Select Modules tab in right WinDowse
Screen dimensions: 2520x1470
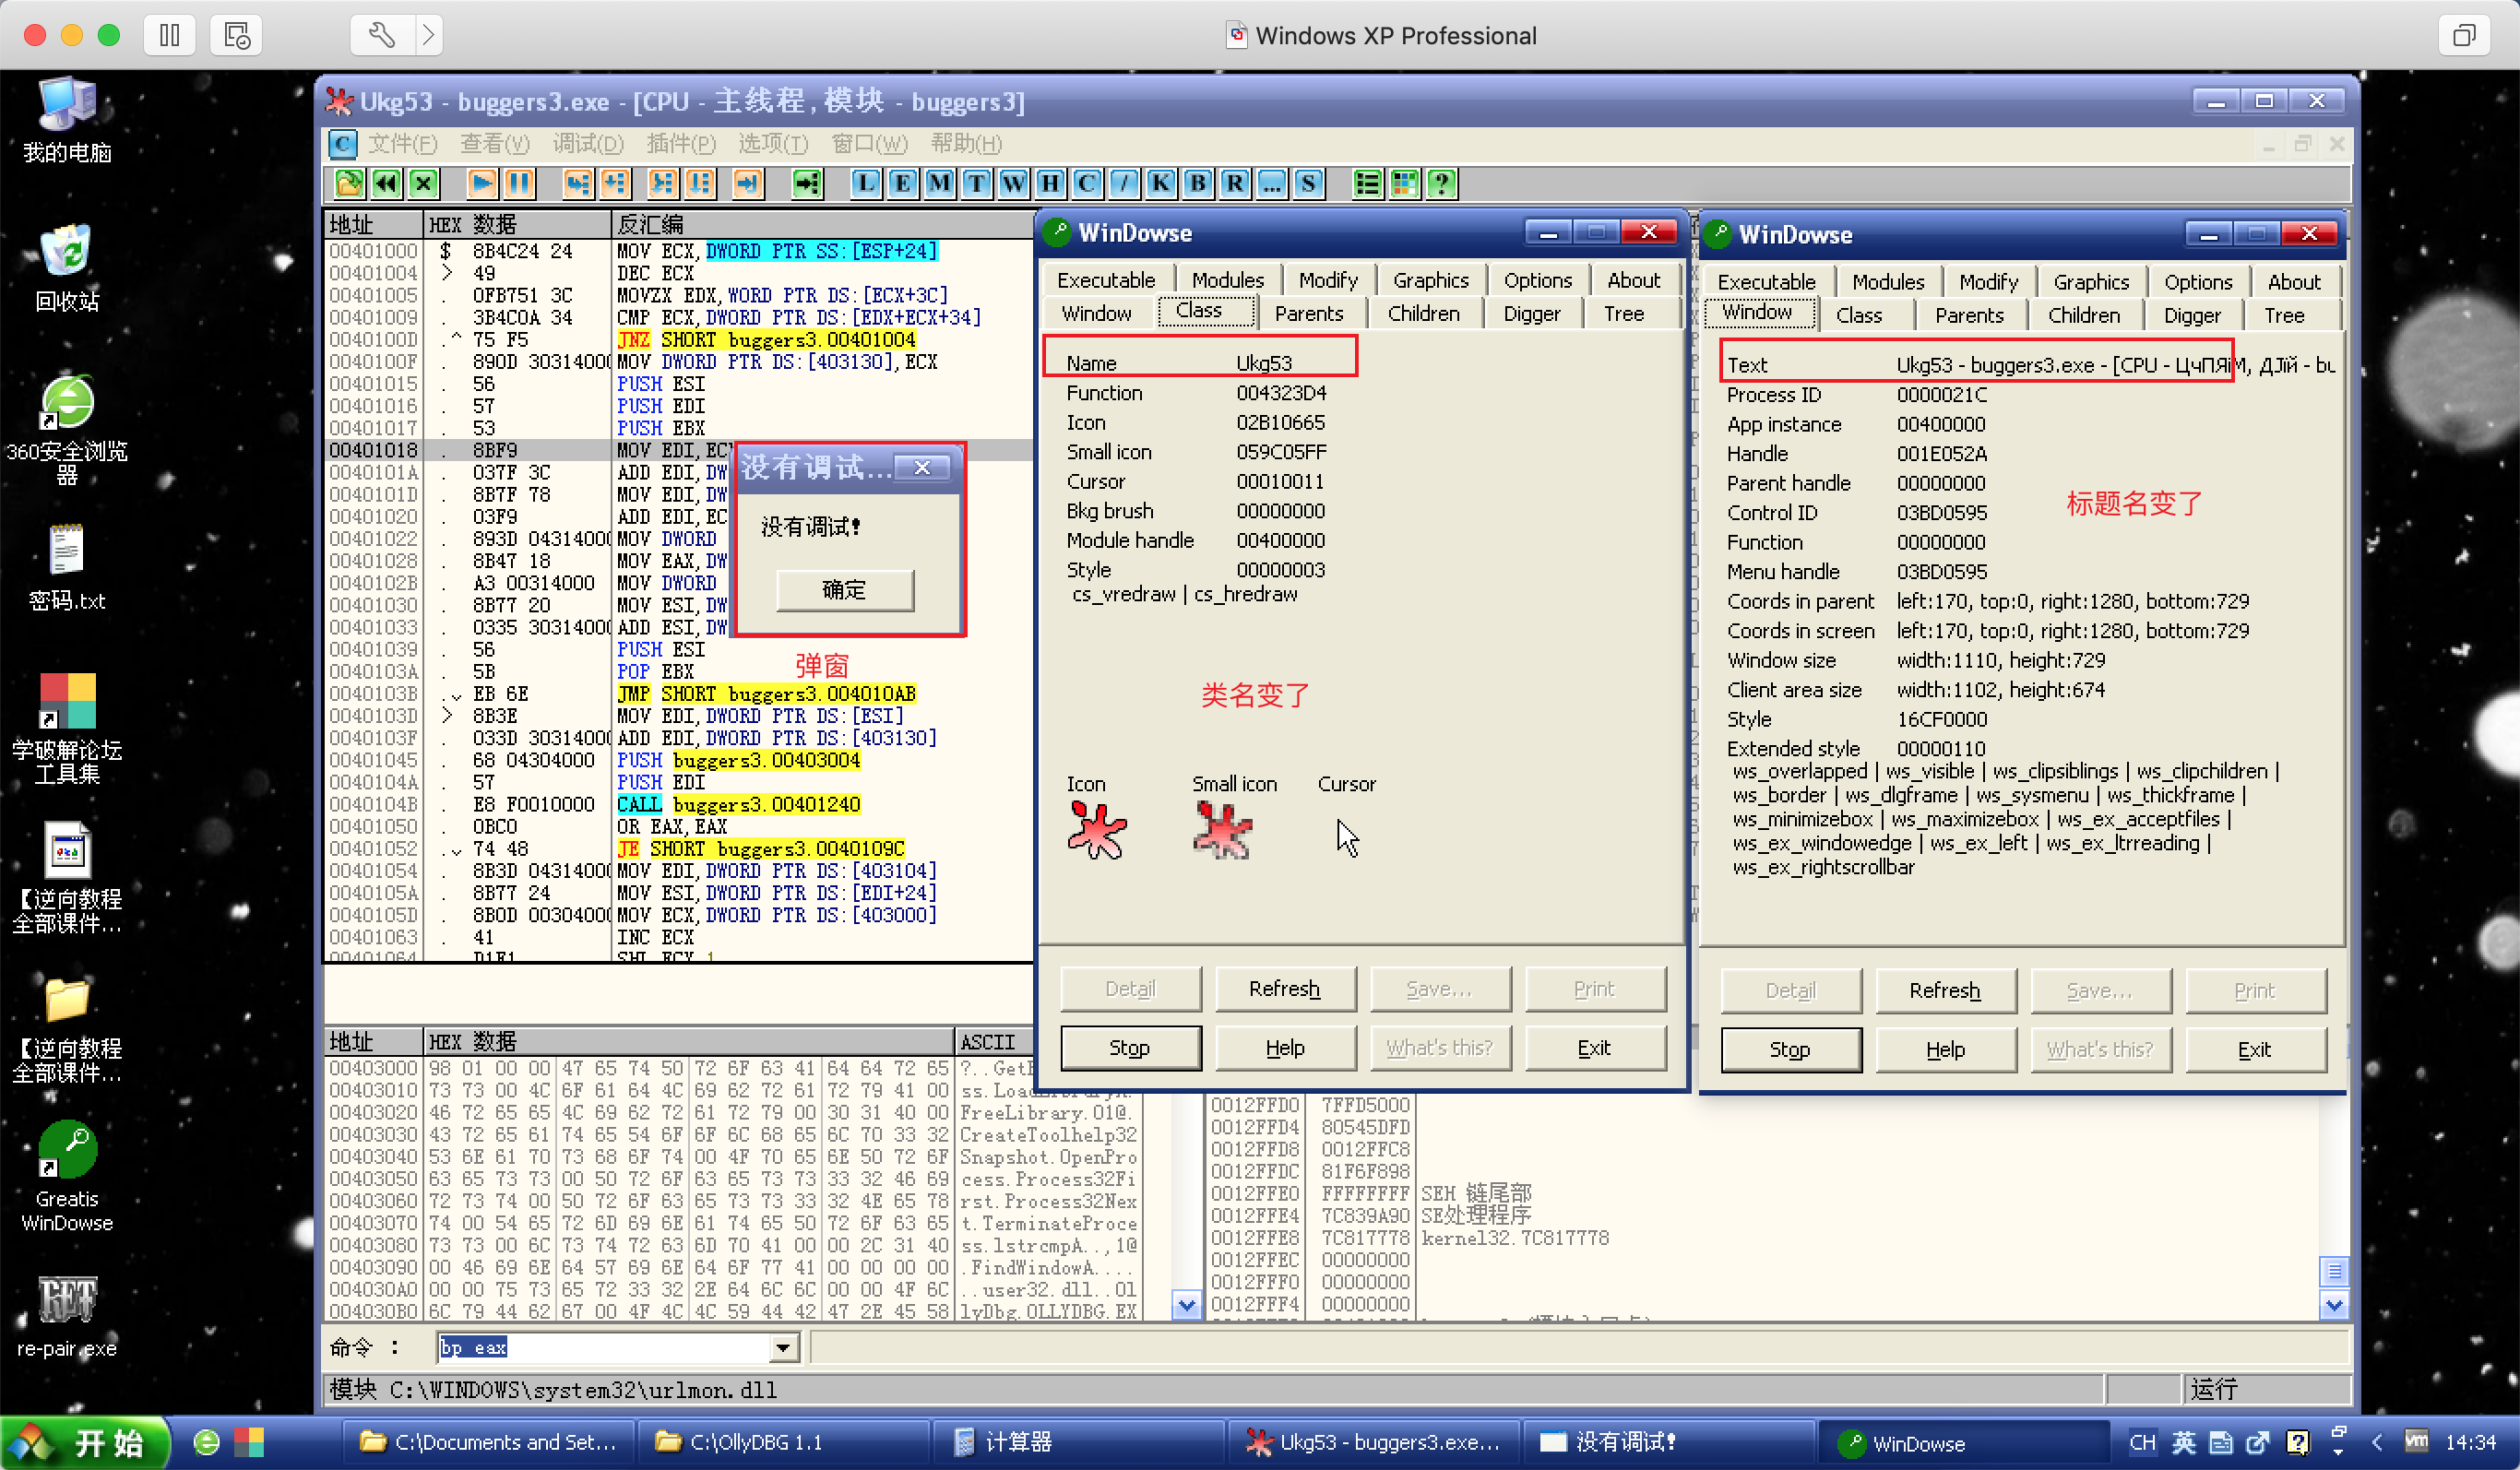1887,282
